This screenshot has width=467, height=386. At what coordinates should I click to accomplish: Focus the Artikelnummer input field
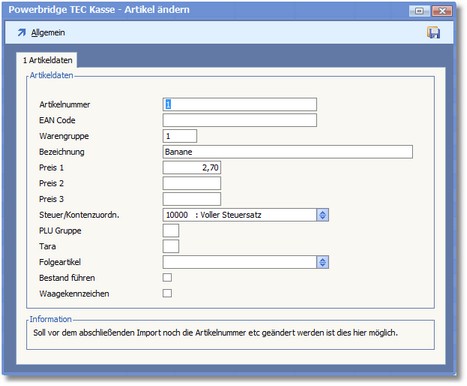(240, 104)
